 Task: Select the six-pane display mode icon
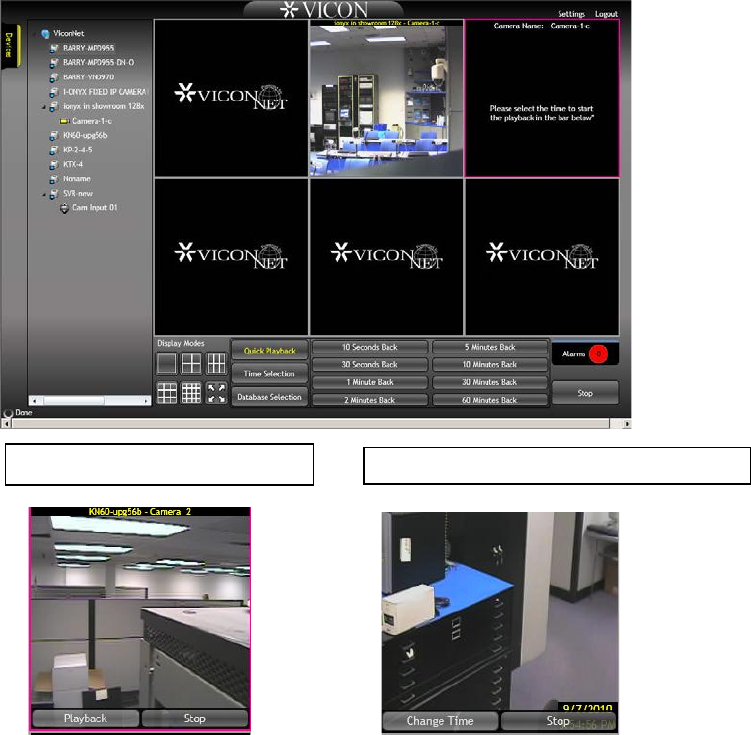coord(216,363)
